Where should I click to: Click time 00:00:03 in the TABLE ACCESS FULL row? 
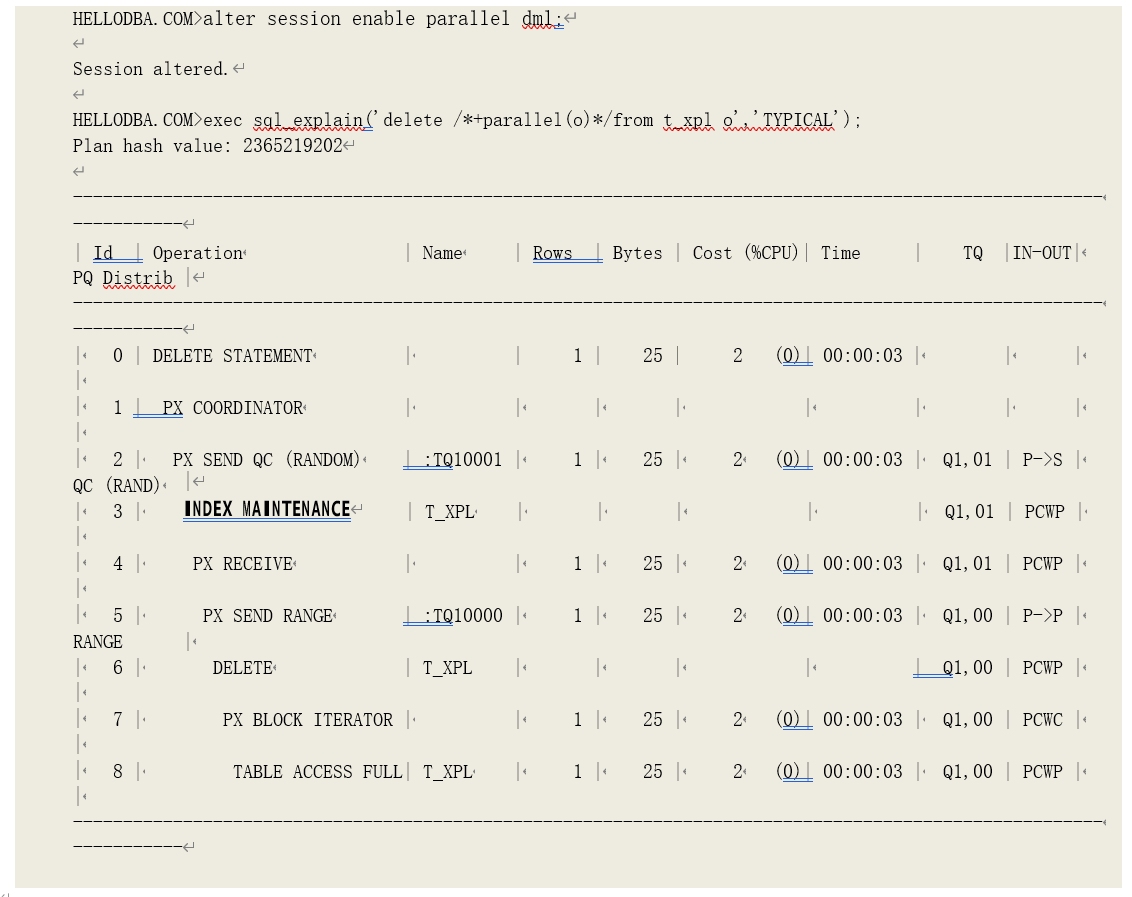point(863,772)
